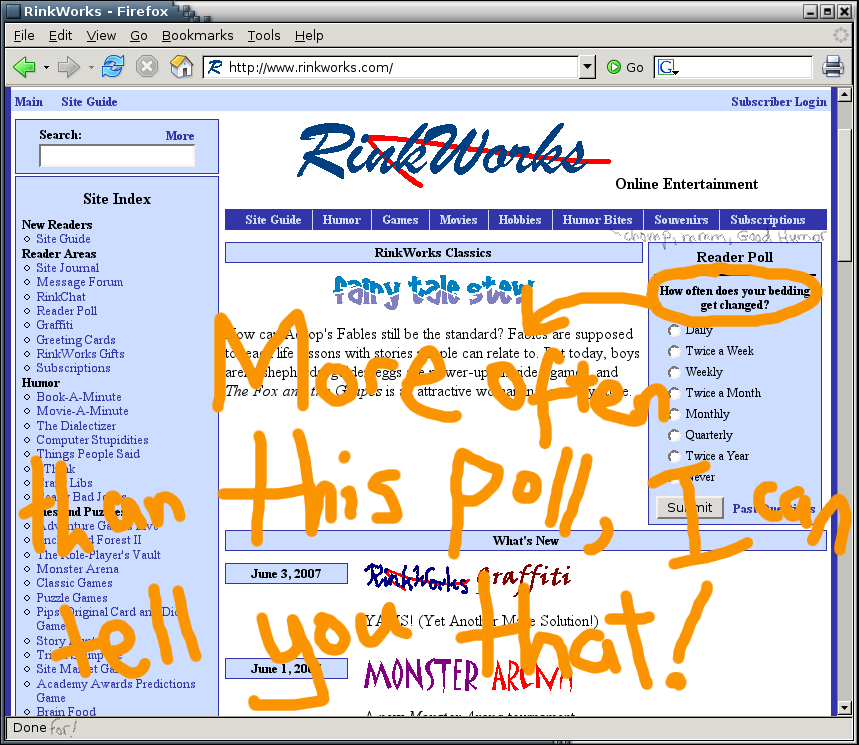Follow the Main link at the top
Screen dimensions: 859x745
pyautogui.click(x=29, y=101)
